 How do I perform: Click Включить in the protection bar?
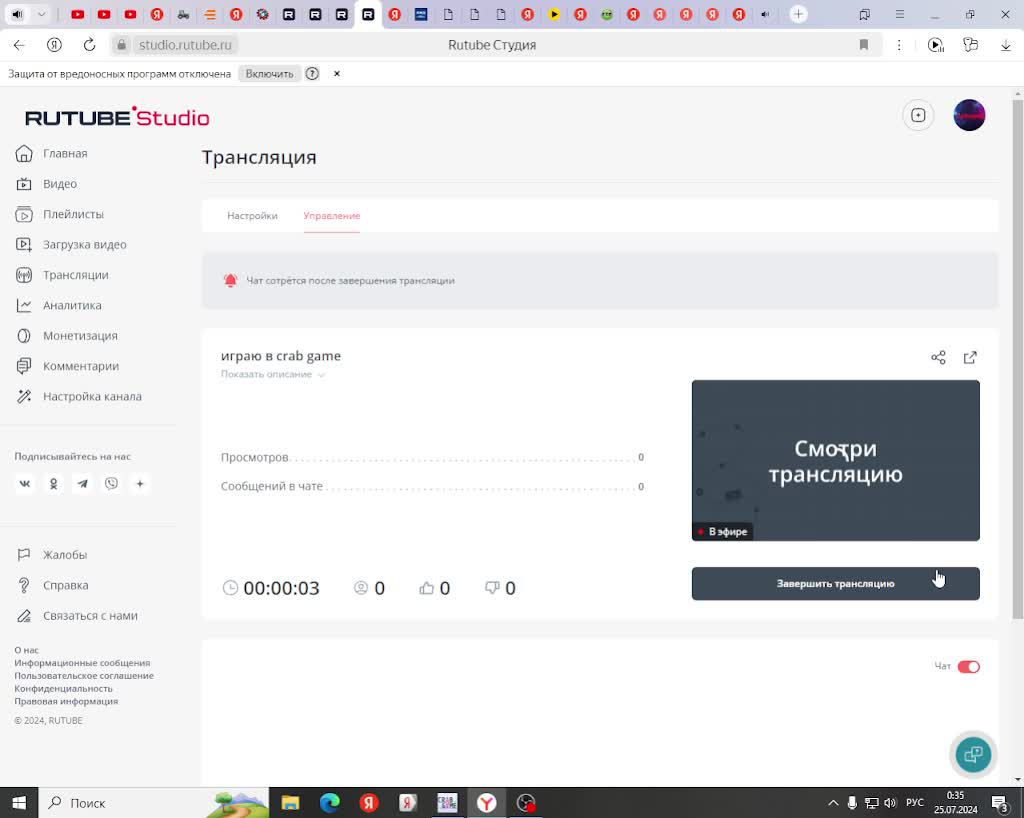click(269, 74)
